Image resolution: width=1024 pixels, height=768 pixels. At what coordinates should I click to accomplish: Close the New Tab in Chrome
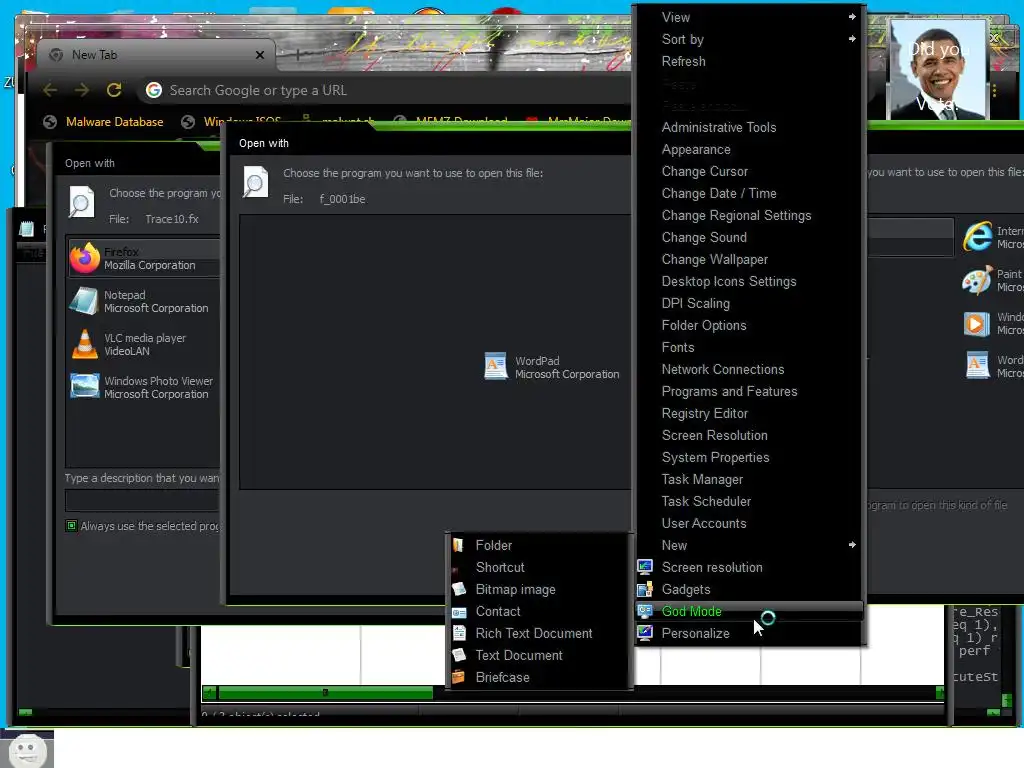259,55
